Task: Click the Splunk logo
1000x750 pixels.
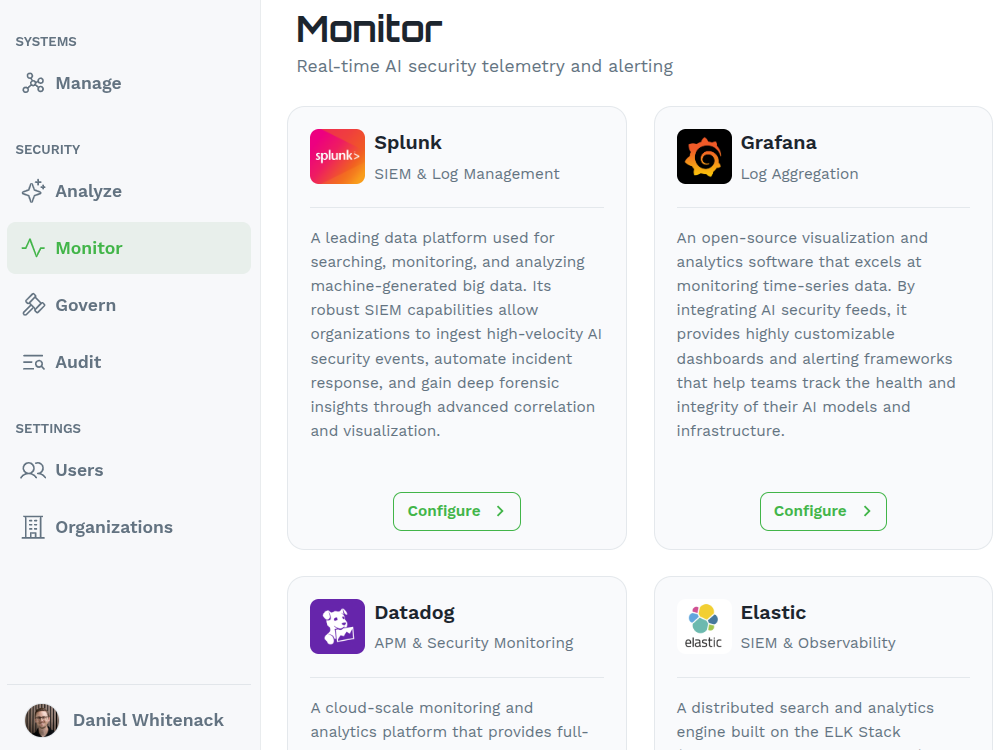Action: pyautogui.click(x=337, y=156)
